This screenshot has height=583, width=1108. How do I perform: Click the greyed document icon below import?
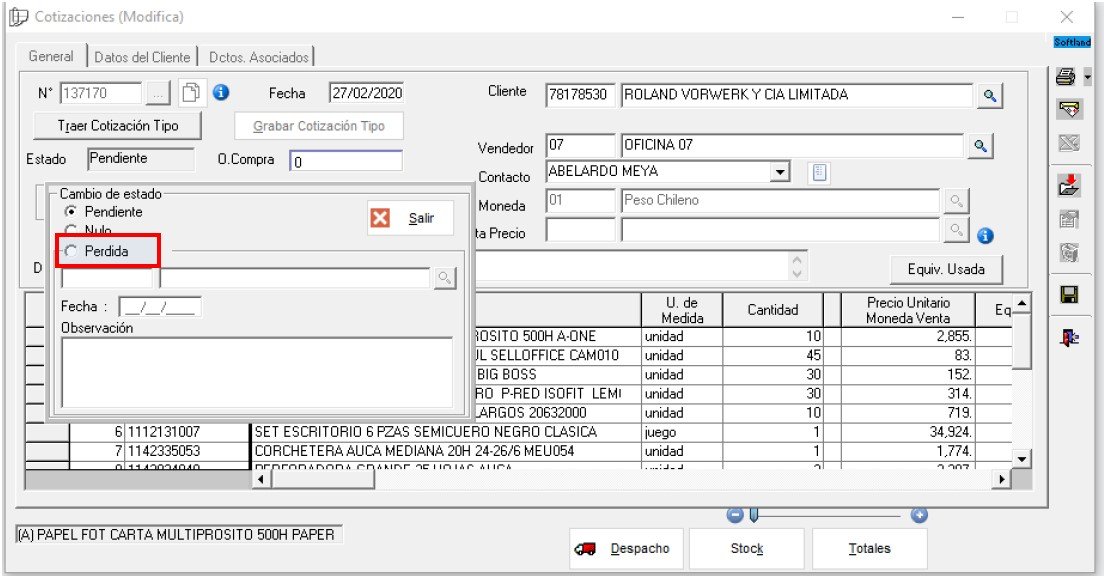point(1069,219)
